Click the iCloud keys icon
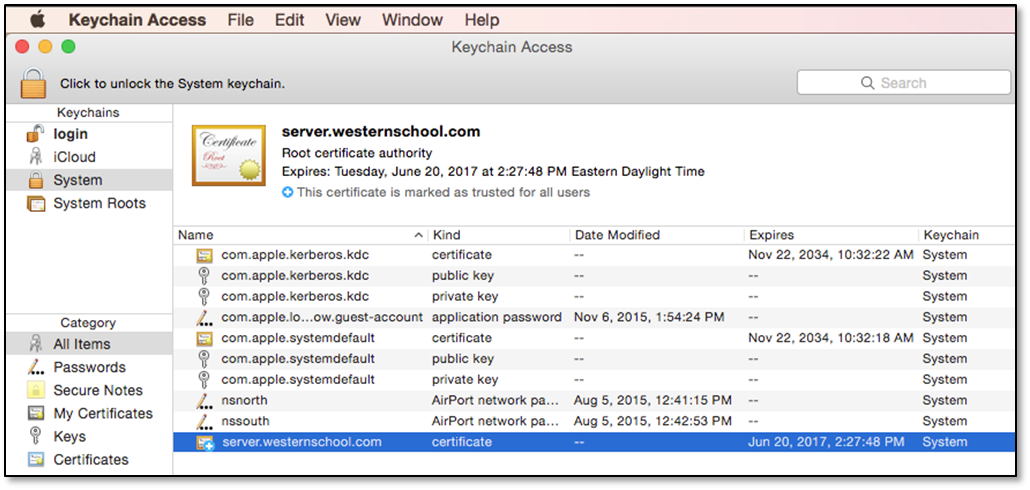Image resolution: width=1030 pixels, height=490 pixels. pyautogui.click(x=35, y=157)
